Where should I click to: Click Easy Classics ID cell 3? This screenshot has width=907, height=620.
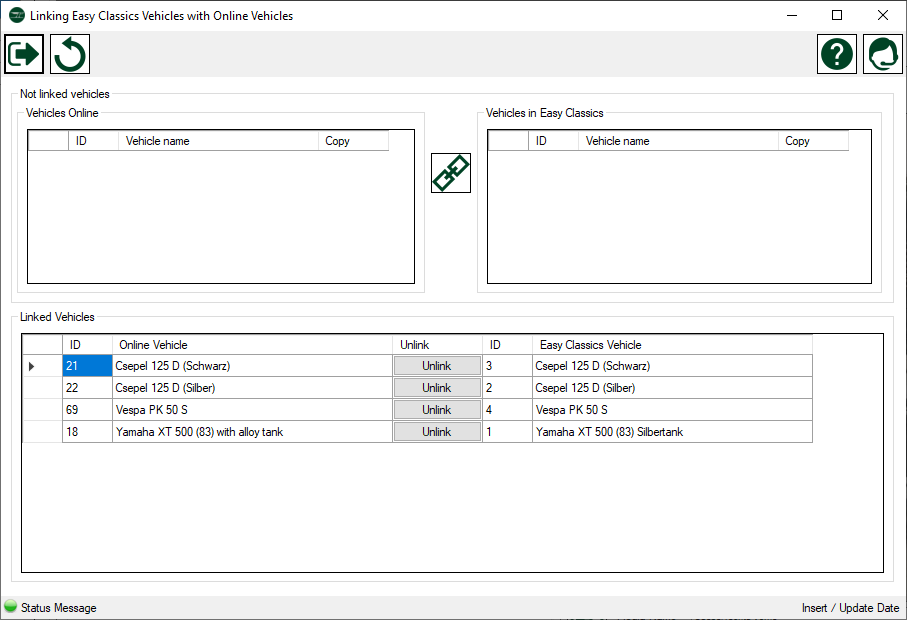point(507,366)
